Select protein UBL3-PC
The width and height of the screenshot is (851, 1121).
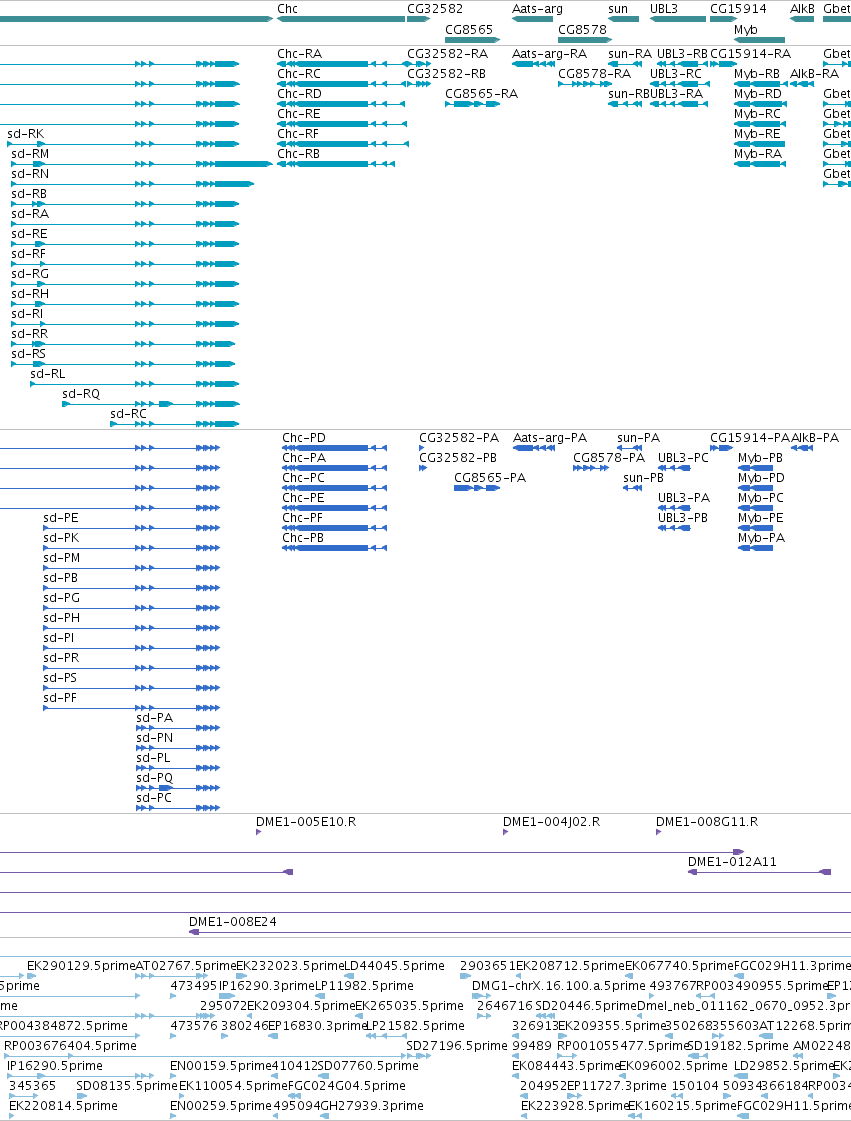coord(683,458)
